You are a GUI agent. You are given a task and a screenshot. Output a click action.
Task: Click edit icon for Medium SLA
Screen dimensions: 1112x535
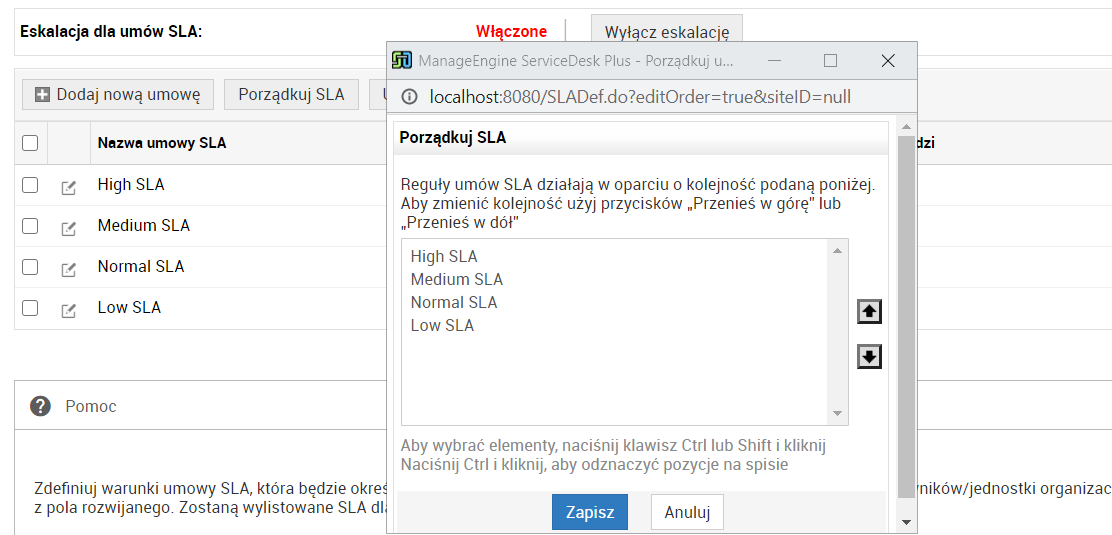coord(68,228)
